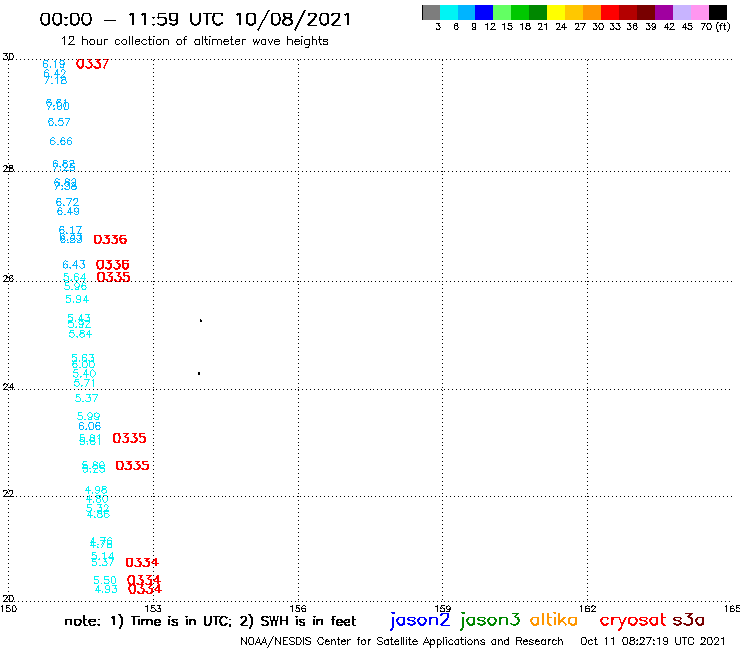This screenshot has height=650, width=740.
Task: Click the wave height value '5.94'
Action: click(77, 299)
